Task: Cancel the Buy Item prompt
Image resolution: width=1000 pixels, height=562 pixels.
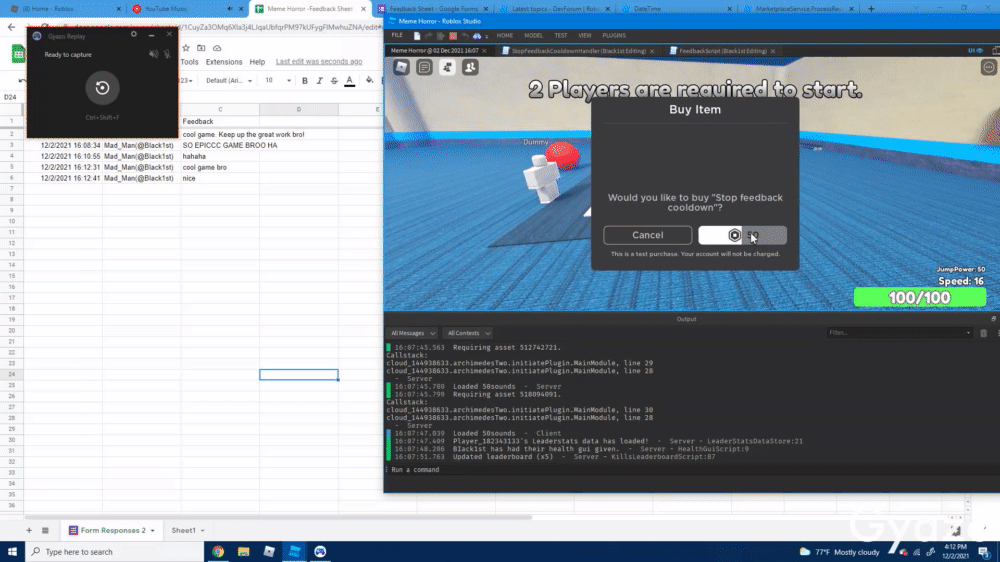Action: (647, 235)
